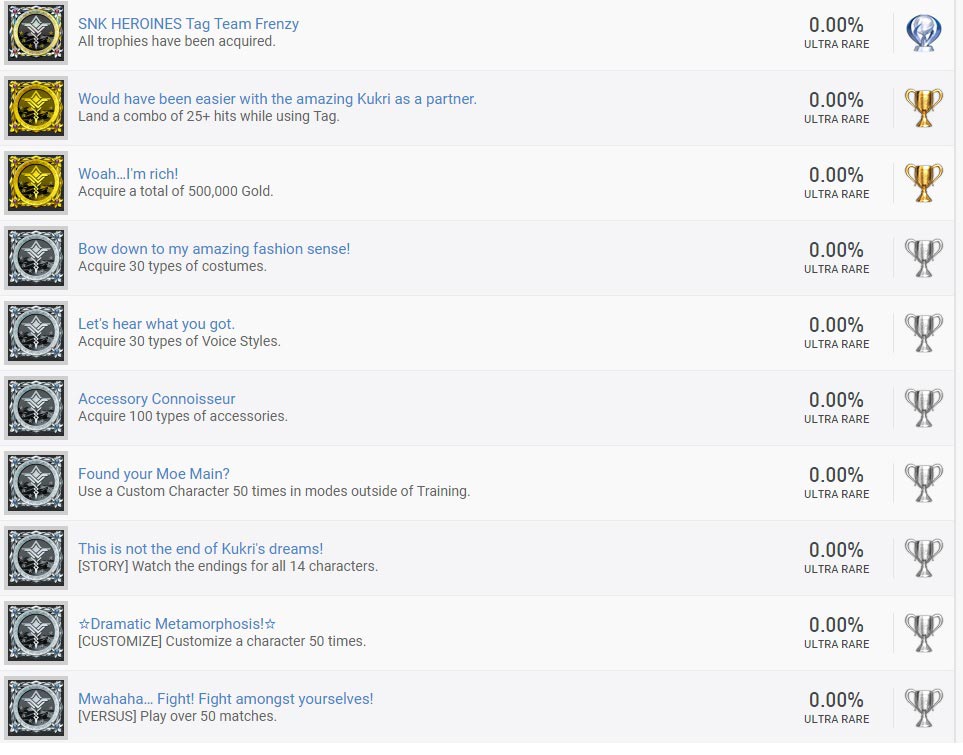Click silver trophy icon for Mwahaha Fight trophy

click(x=923, y=708)
